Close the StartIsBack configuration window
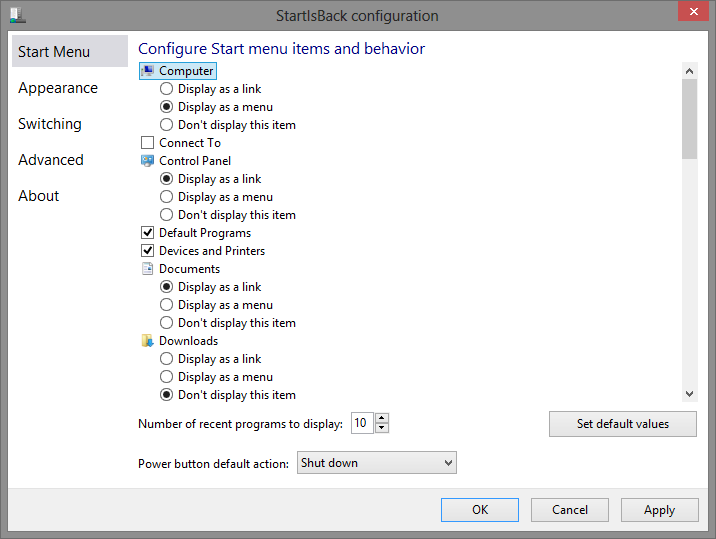This screenshot has width=716, height=539. coord(693,11)
